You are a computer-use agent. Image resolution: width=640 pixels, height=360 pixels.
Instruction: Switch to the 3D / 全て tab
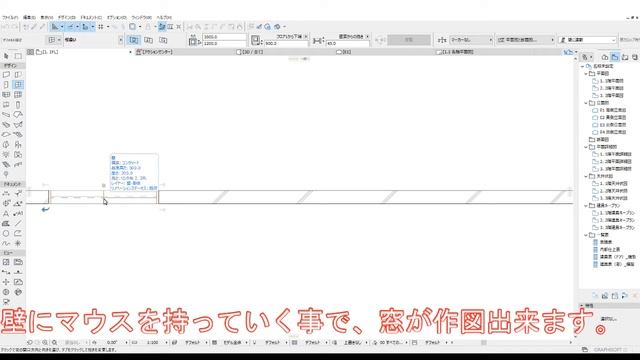250,52
